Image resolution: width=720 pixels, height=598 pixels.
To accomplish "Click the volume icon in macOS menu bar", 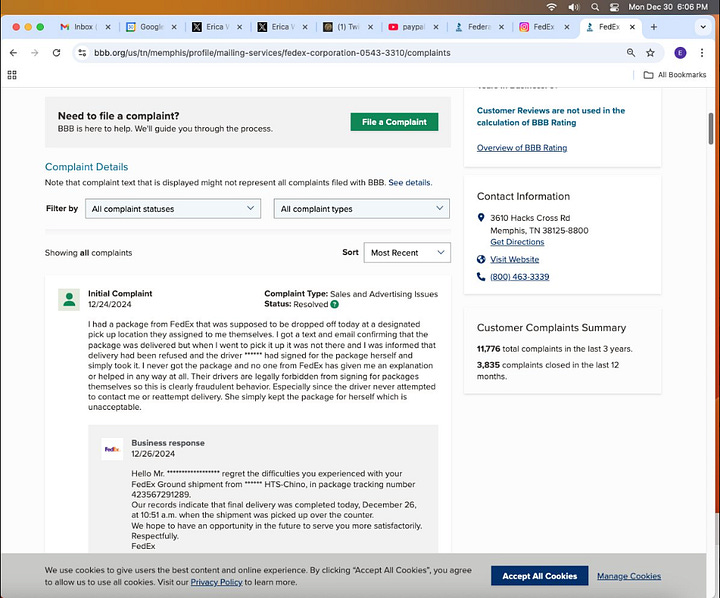I will pyautogui.click(x=574, y=7).
